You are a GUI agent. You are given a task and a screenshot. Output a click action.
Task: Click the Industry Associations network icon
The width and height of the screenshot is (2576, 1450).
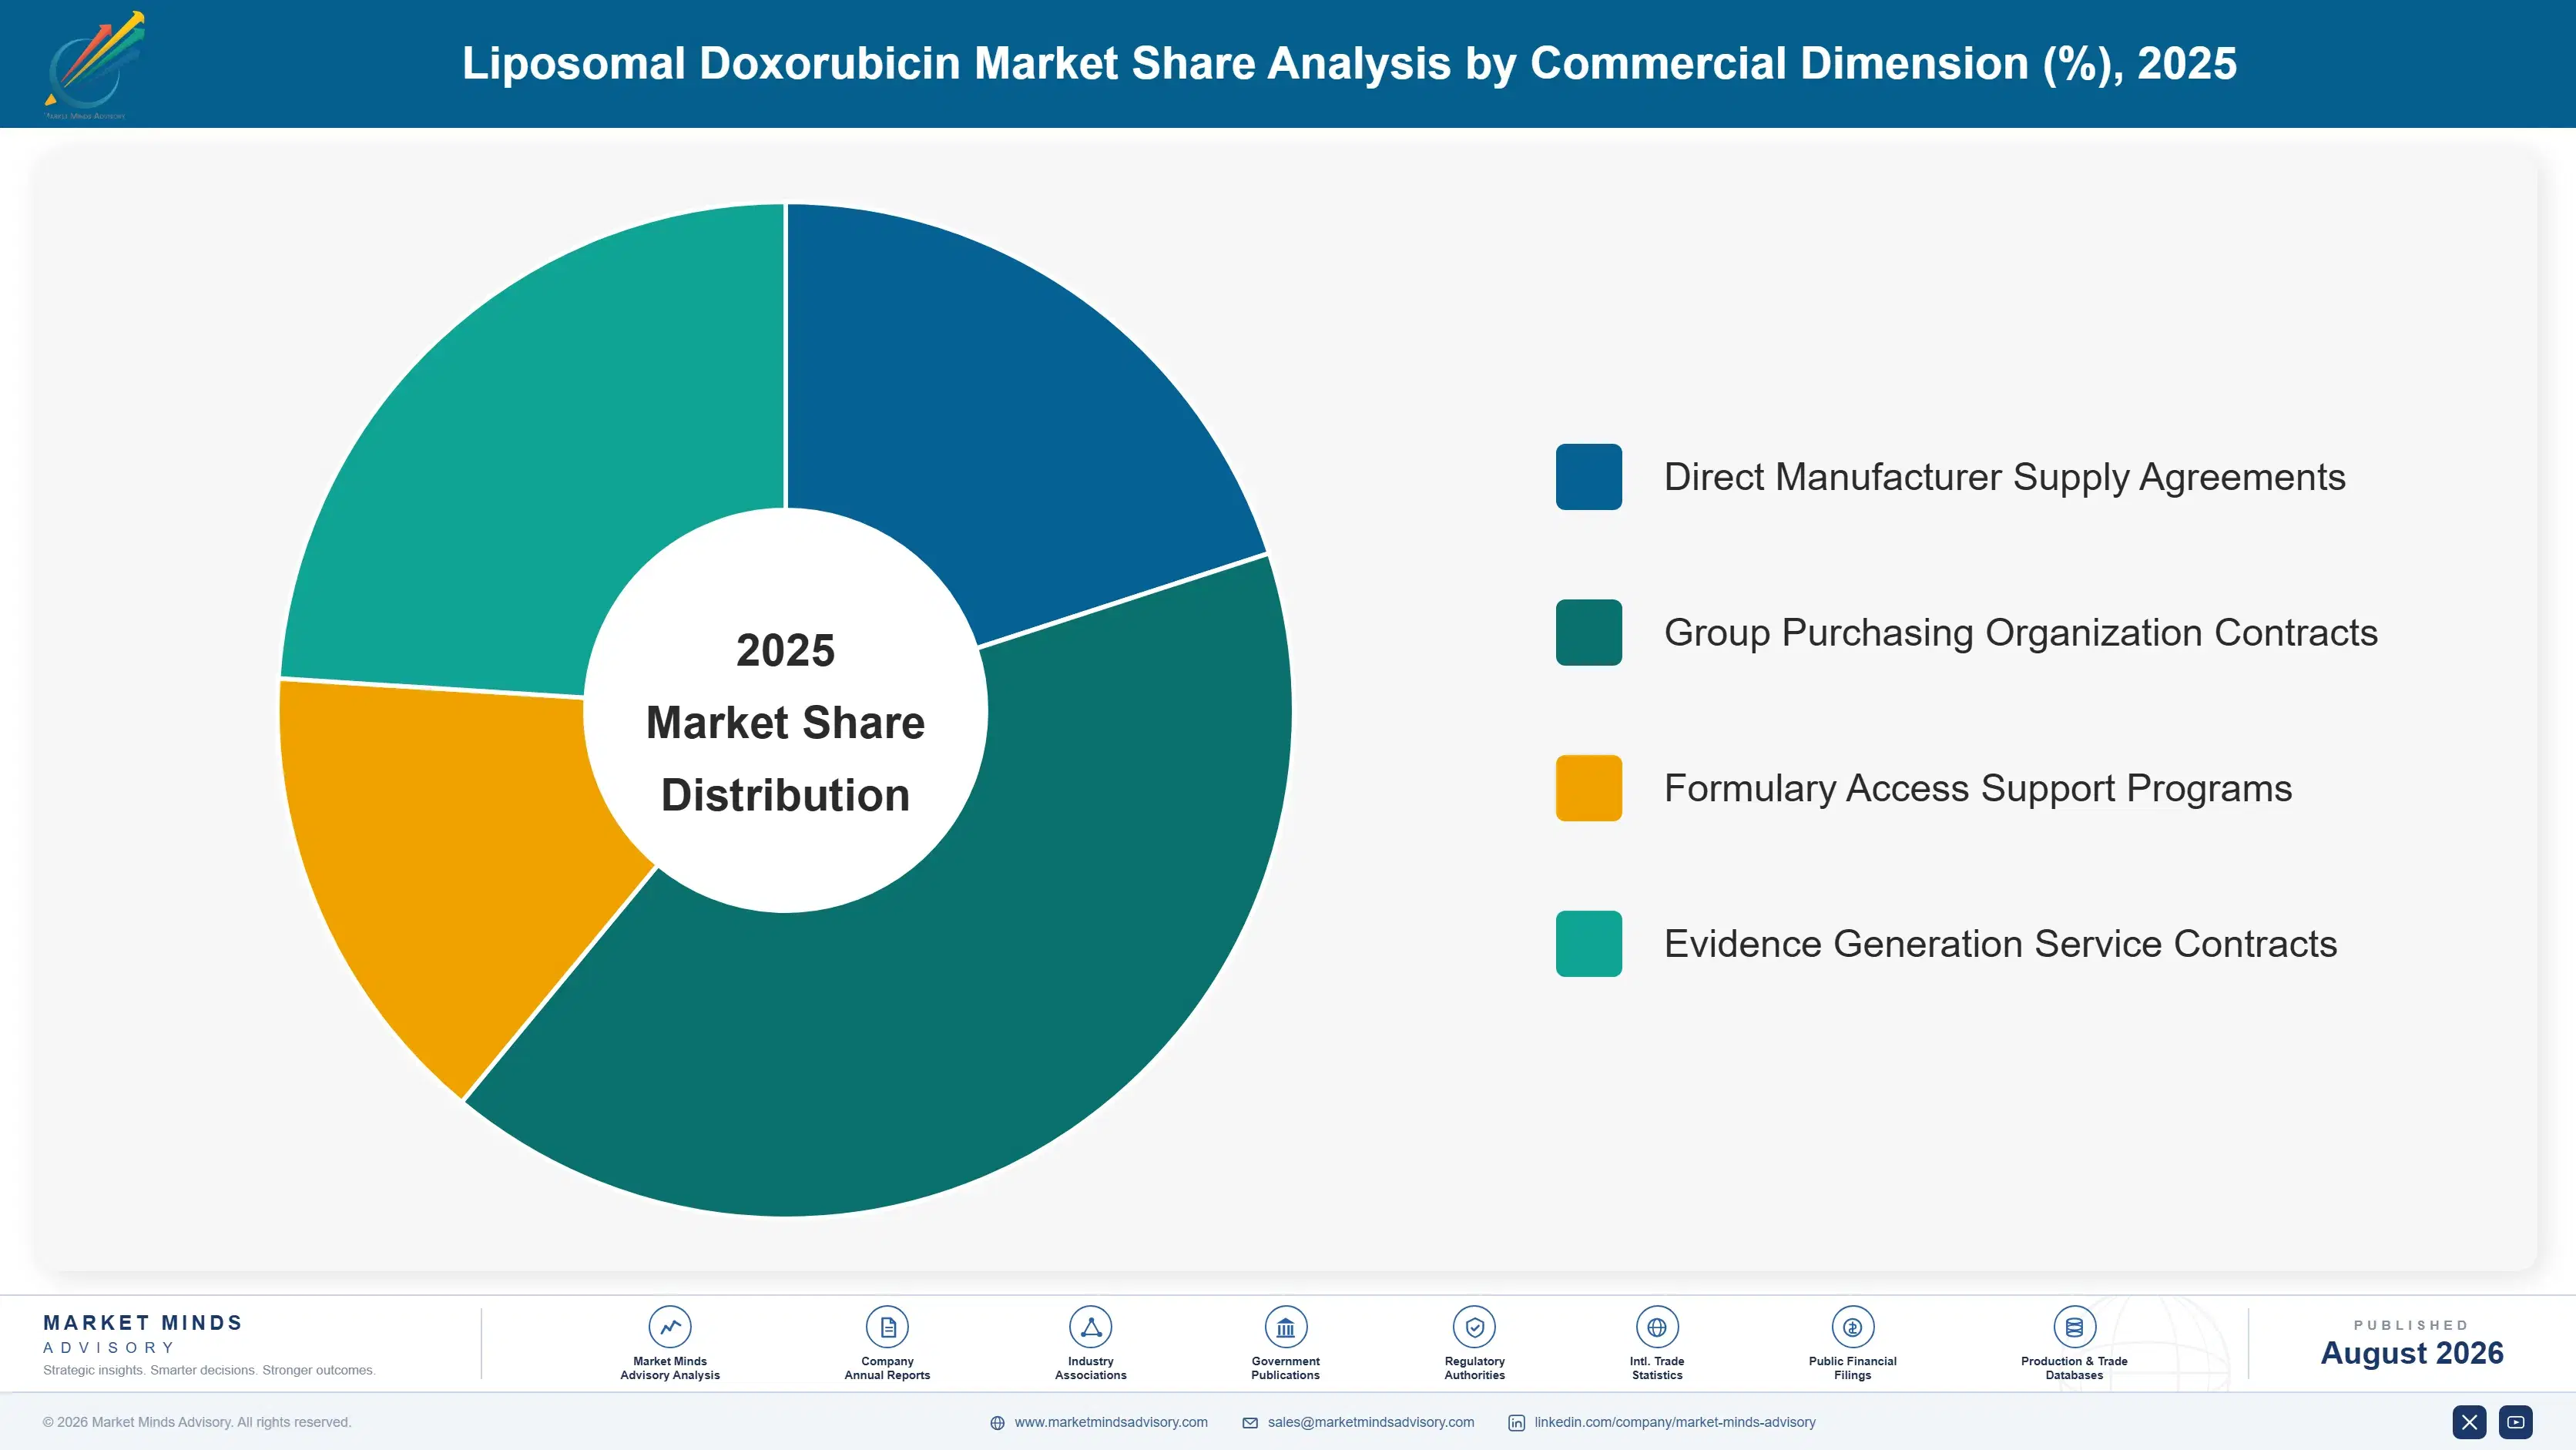pyautogui.click(x=1090, y=1327)
